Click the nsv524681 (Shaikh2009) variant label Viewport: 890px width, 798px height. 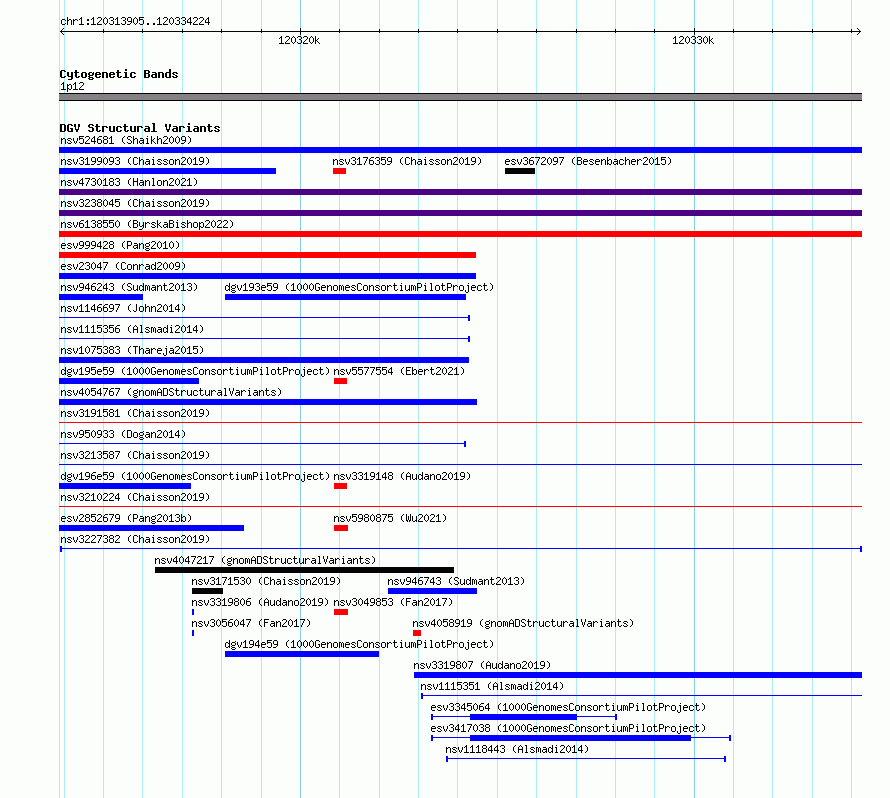(x=126, y=140)
